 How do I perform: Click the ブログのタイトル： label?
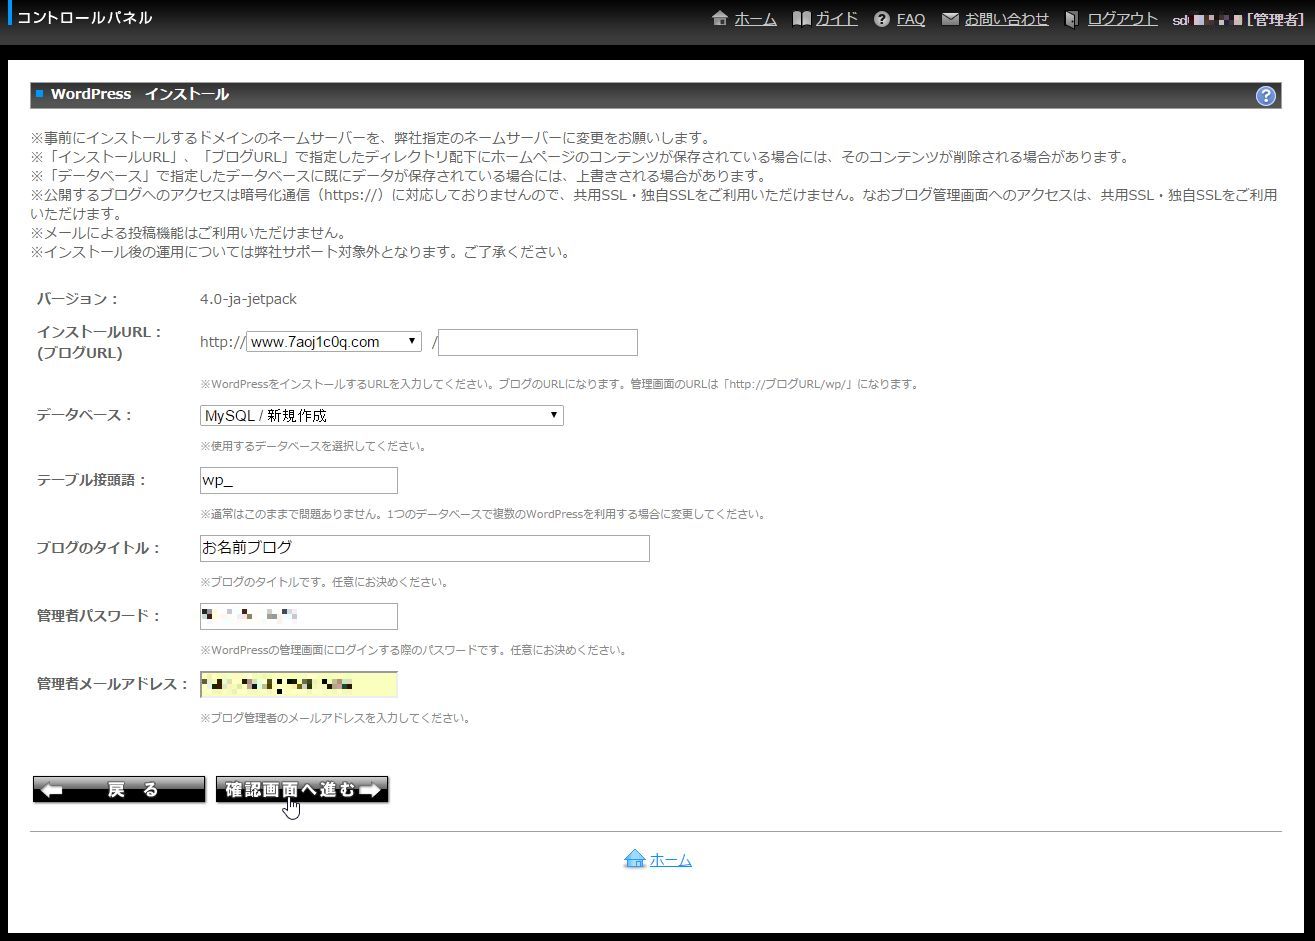click(x=99, y=548)
